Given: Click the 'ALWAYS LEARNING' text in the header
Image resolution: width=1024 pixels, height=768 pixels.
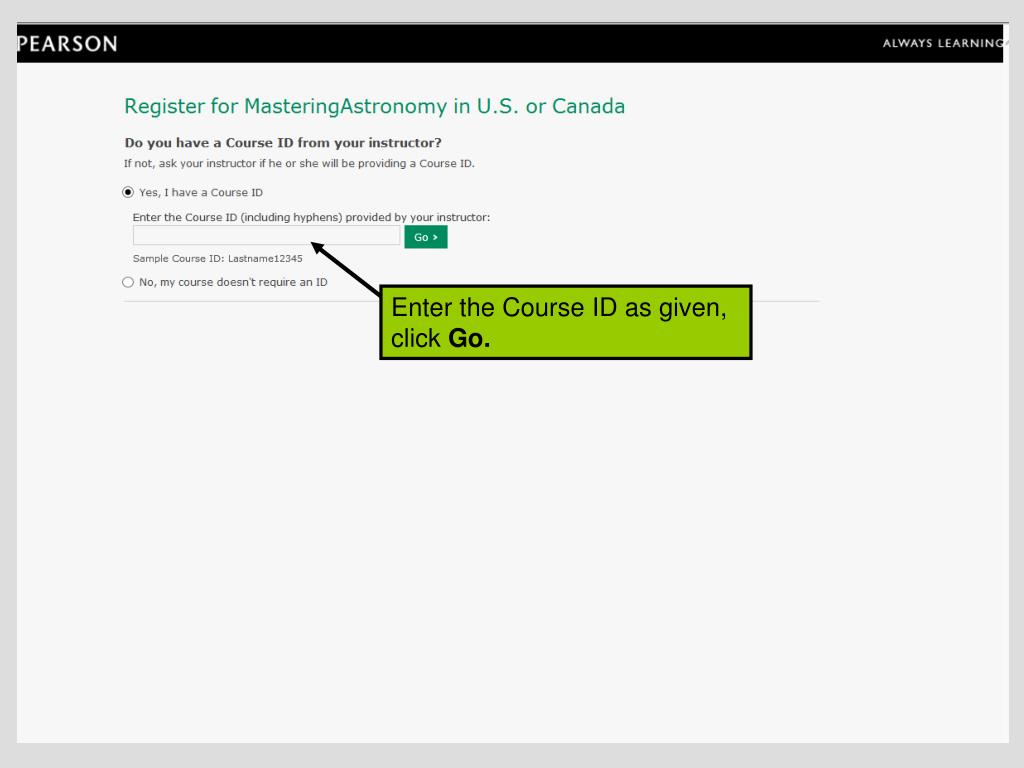Looking at the screenshot, I should click(x=942, y=43).
